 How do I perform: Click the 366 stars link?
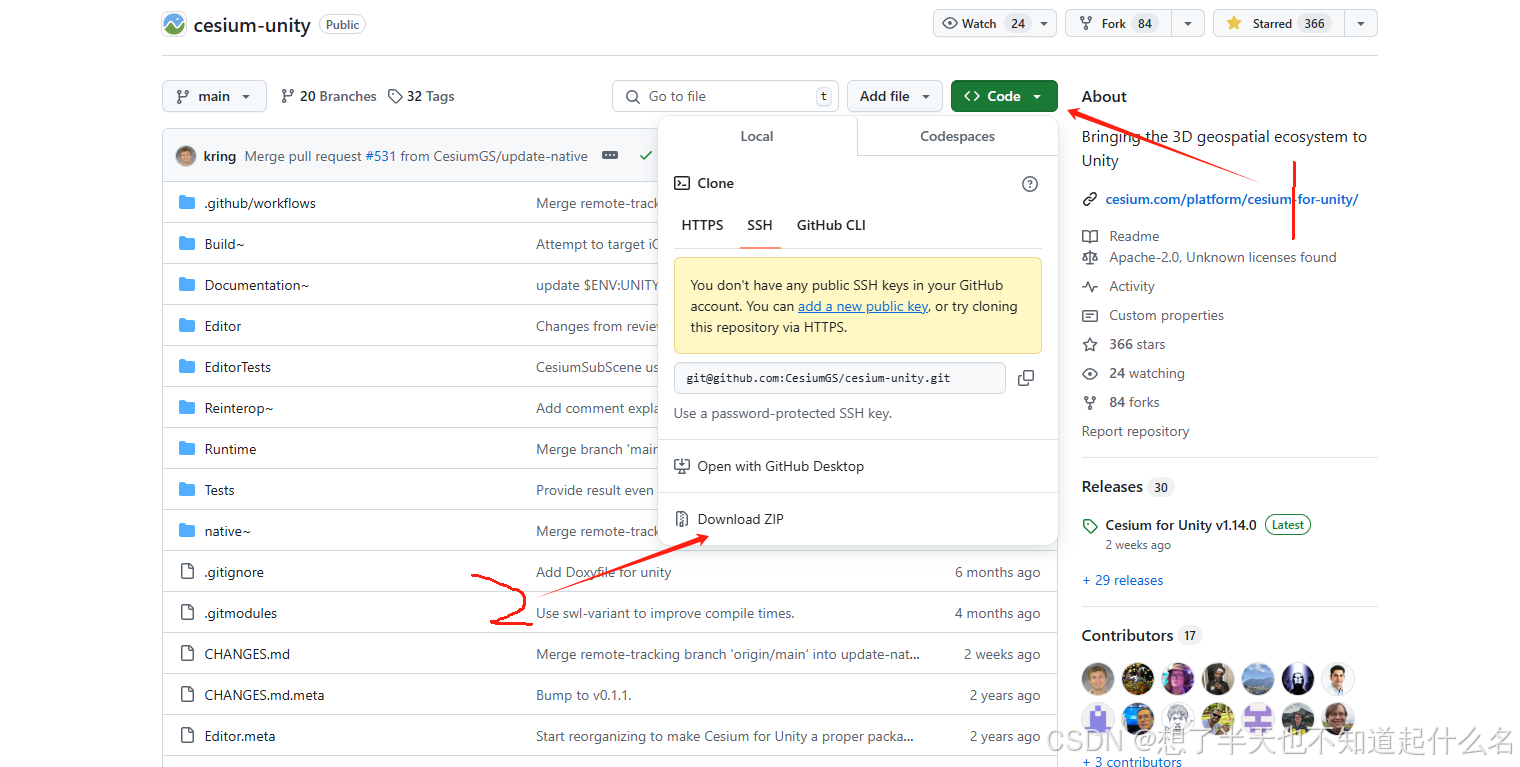(x=1137, y=344)
